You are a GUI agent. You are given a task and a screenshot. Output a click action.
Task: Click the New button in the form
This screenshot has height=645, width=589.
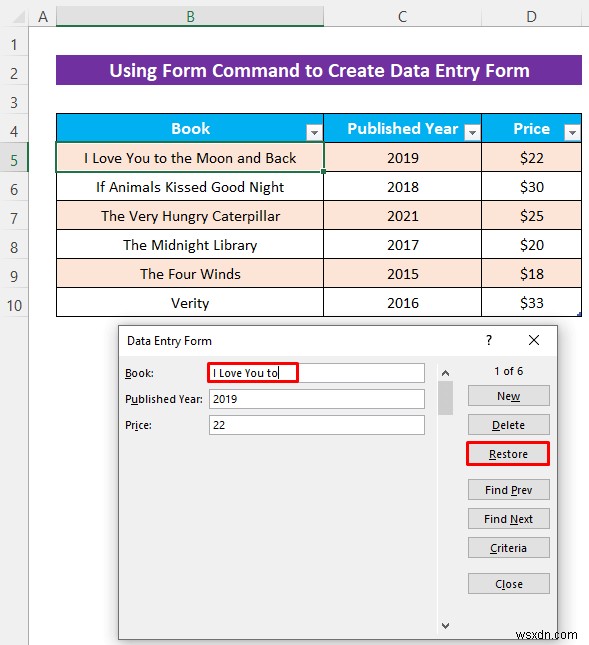(x=508, y=396)
